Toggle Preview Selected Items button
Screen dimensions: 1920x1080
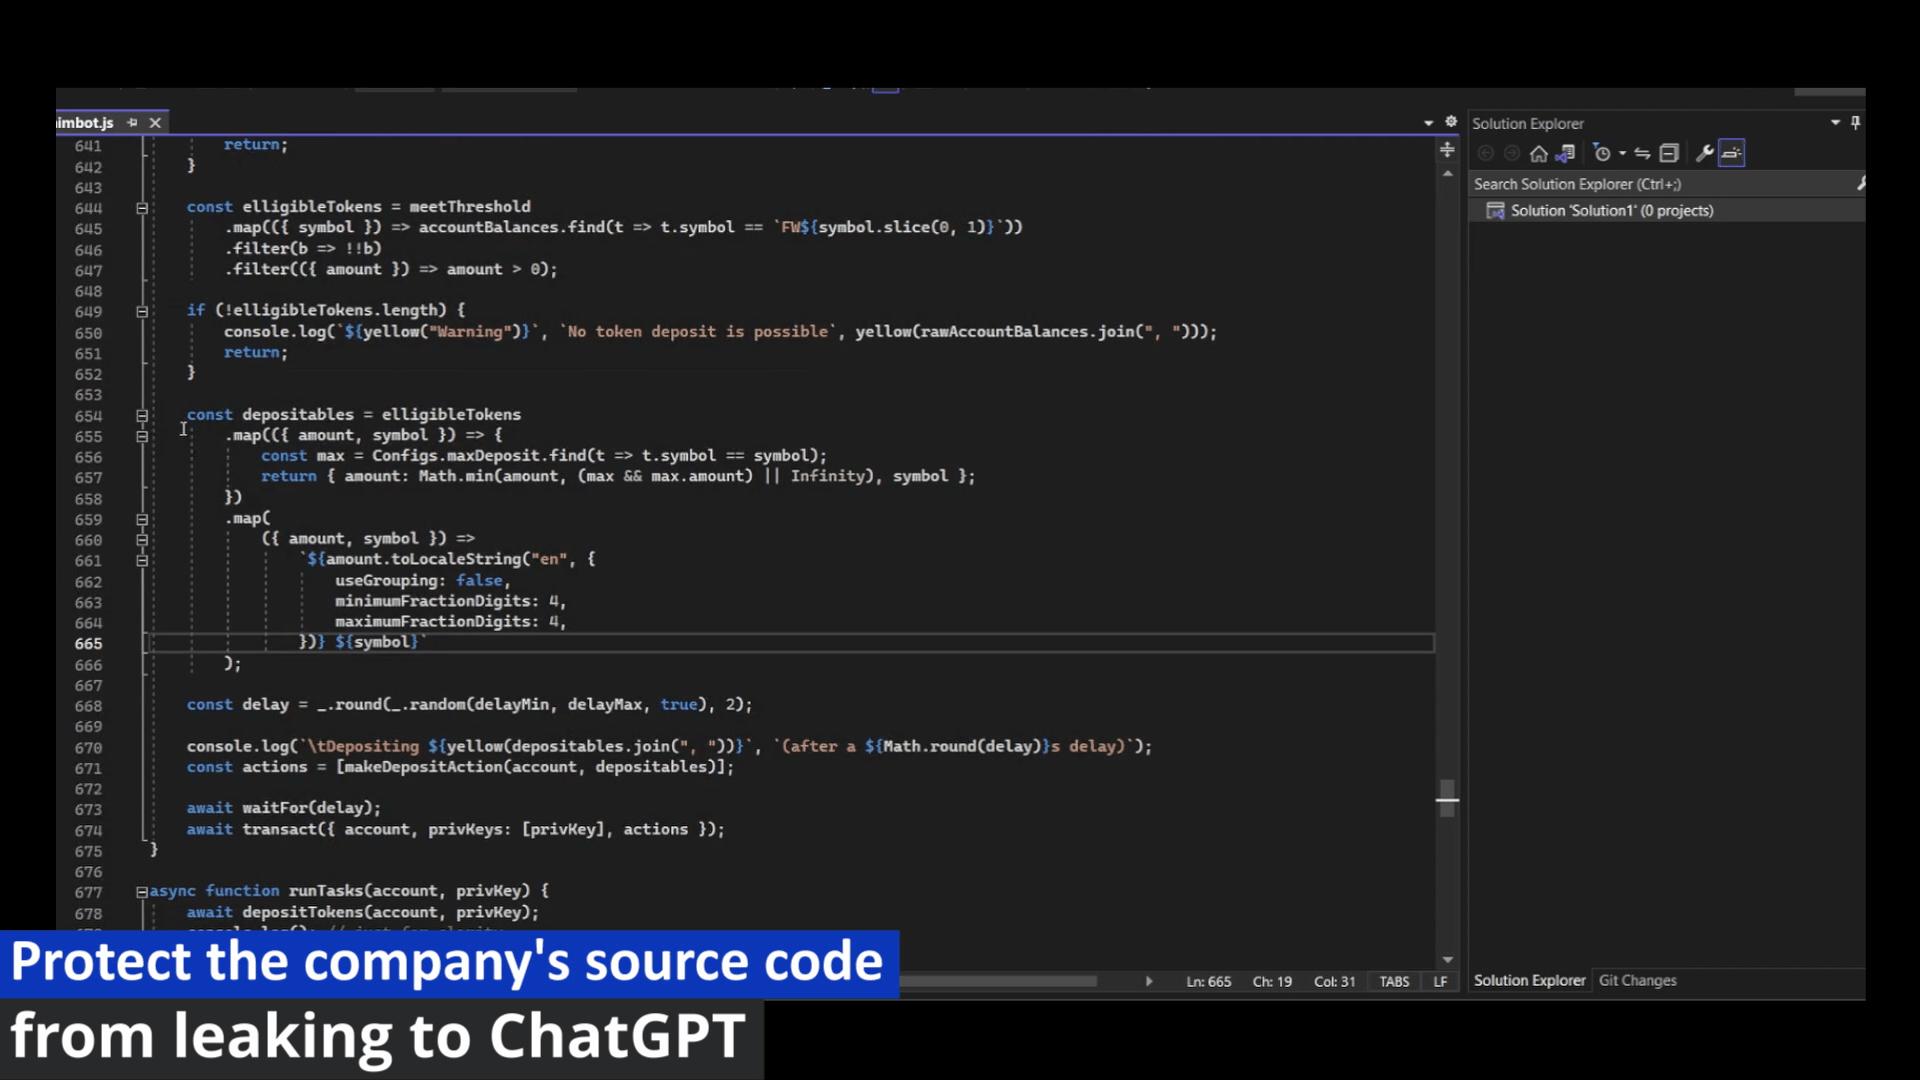click(1732, 153)
